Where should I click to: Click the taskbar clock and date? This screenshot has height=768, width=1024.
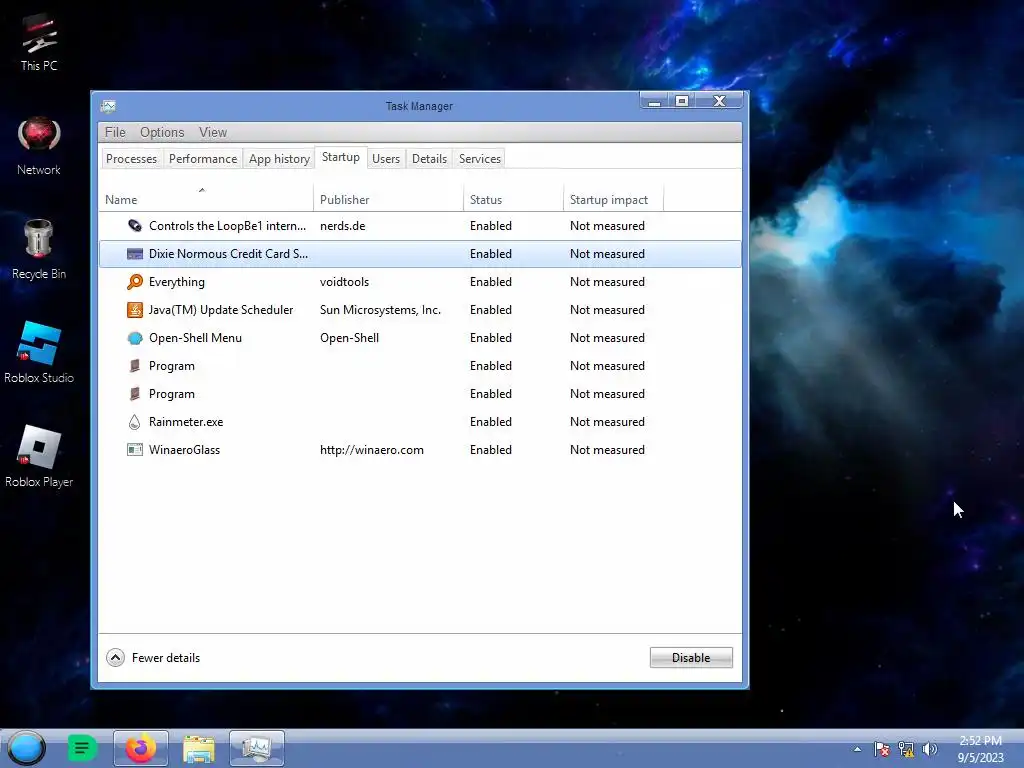pos(980,749)
